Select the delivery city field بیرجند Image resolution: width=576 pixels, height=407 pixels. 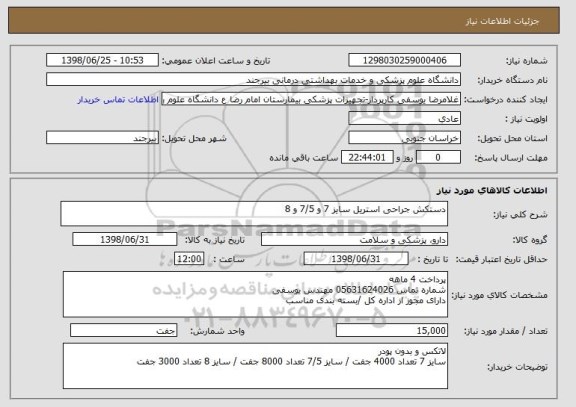point(102,138)
